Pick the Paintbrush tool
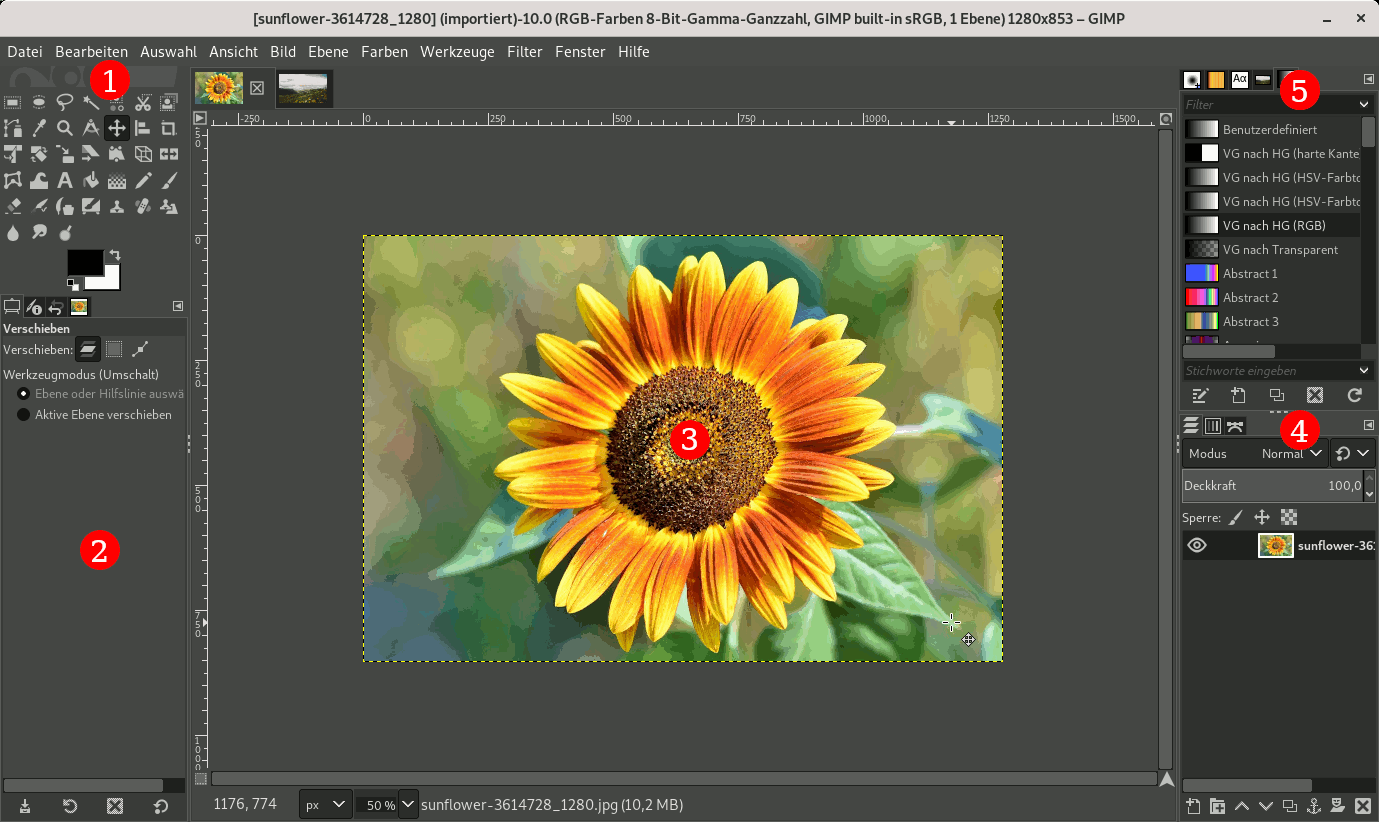Screen dimensions: 1379x822 169,181
